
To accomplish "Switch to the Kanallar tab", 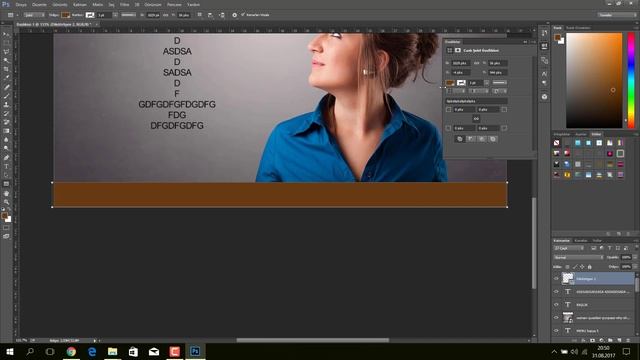I will coord(580,240).
